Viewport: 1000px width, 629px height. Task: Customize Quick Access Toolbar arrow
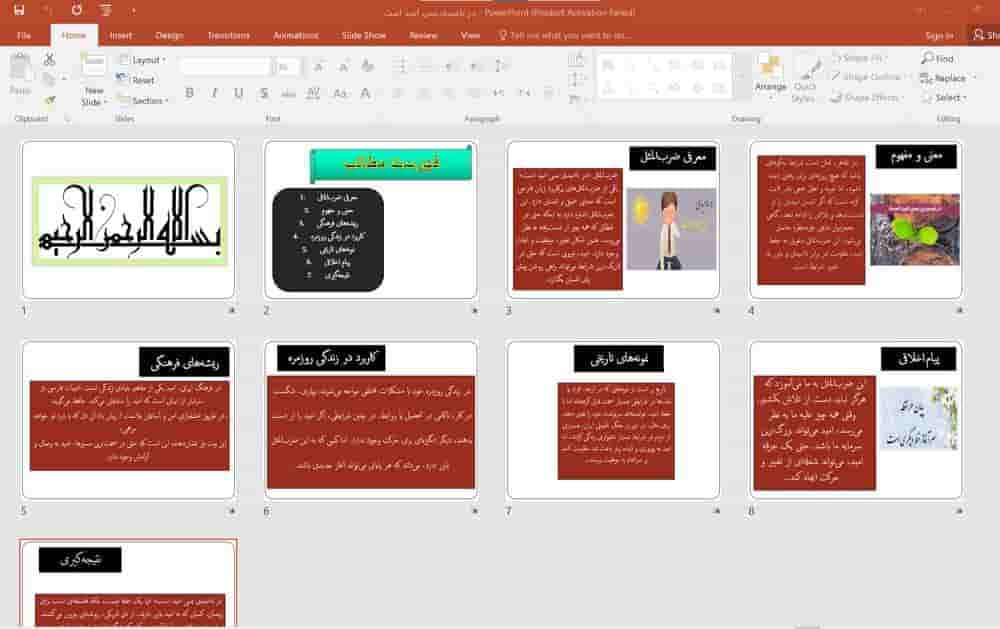pos(133,10)
